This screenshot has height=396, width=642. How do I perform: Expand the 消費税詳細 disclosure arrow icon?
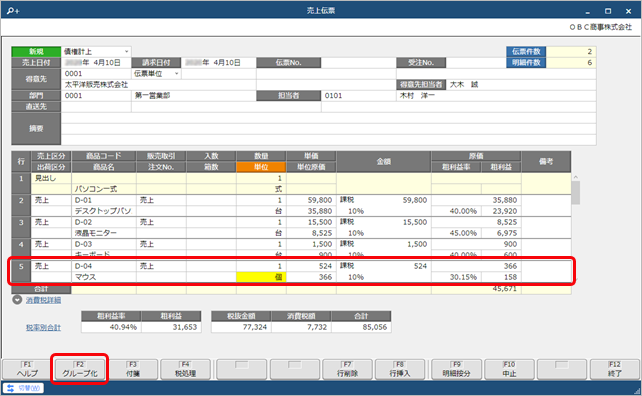(x=17, y=300)
